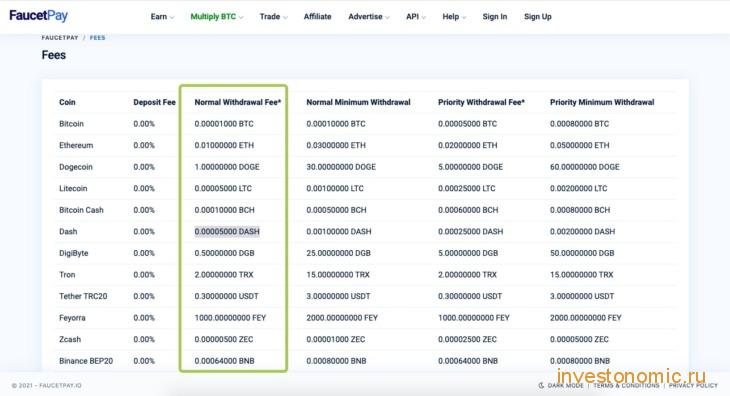Viewport: 730px width, 396px height.
Task: Click the Fees page heading
Action: click(x=54, y=55)
